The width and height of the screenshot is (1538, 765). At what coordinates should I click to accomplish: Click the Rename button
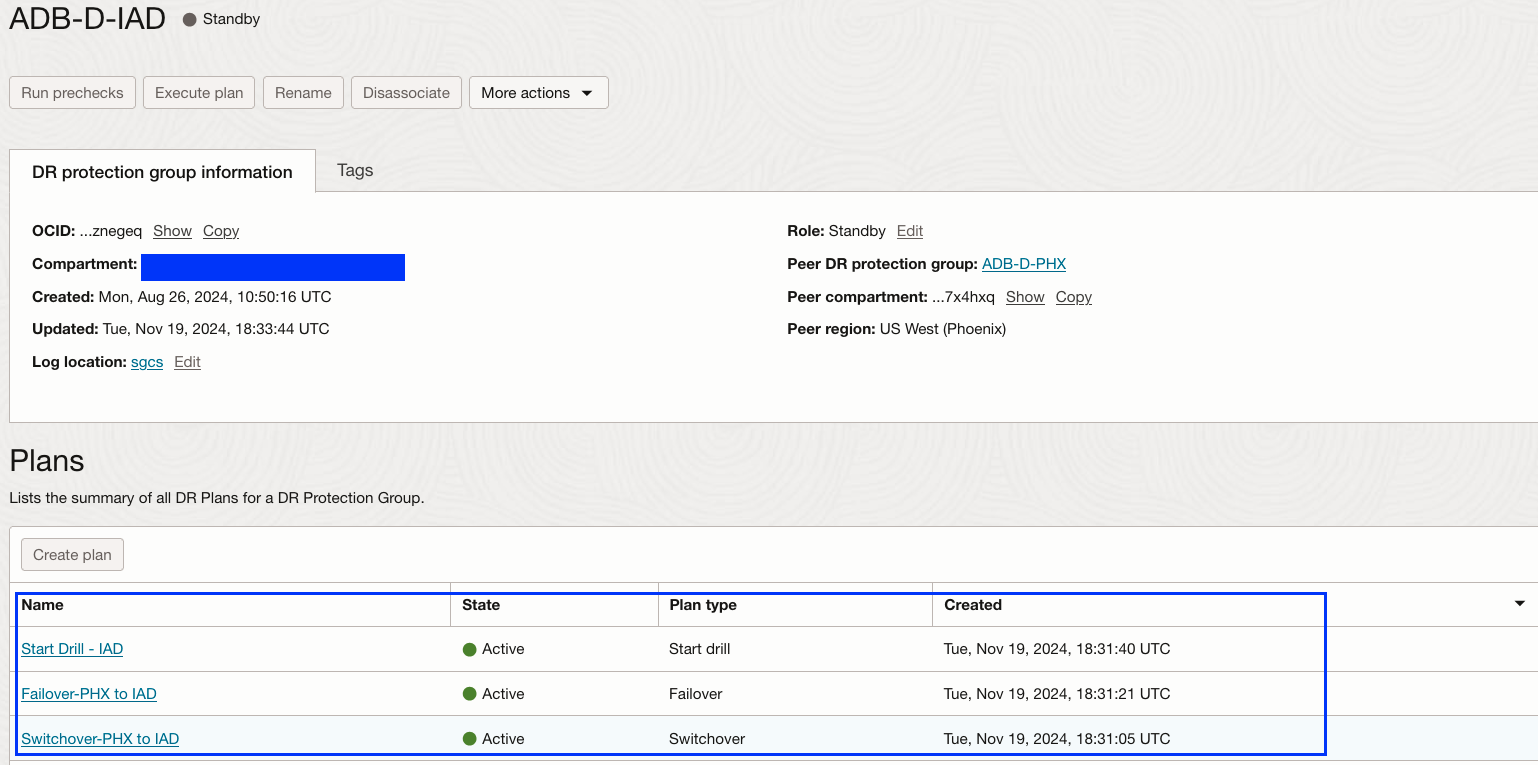[x=303, y=93]
